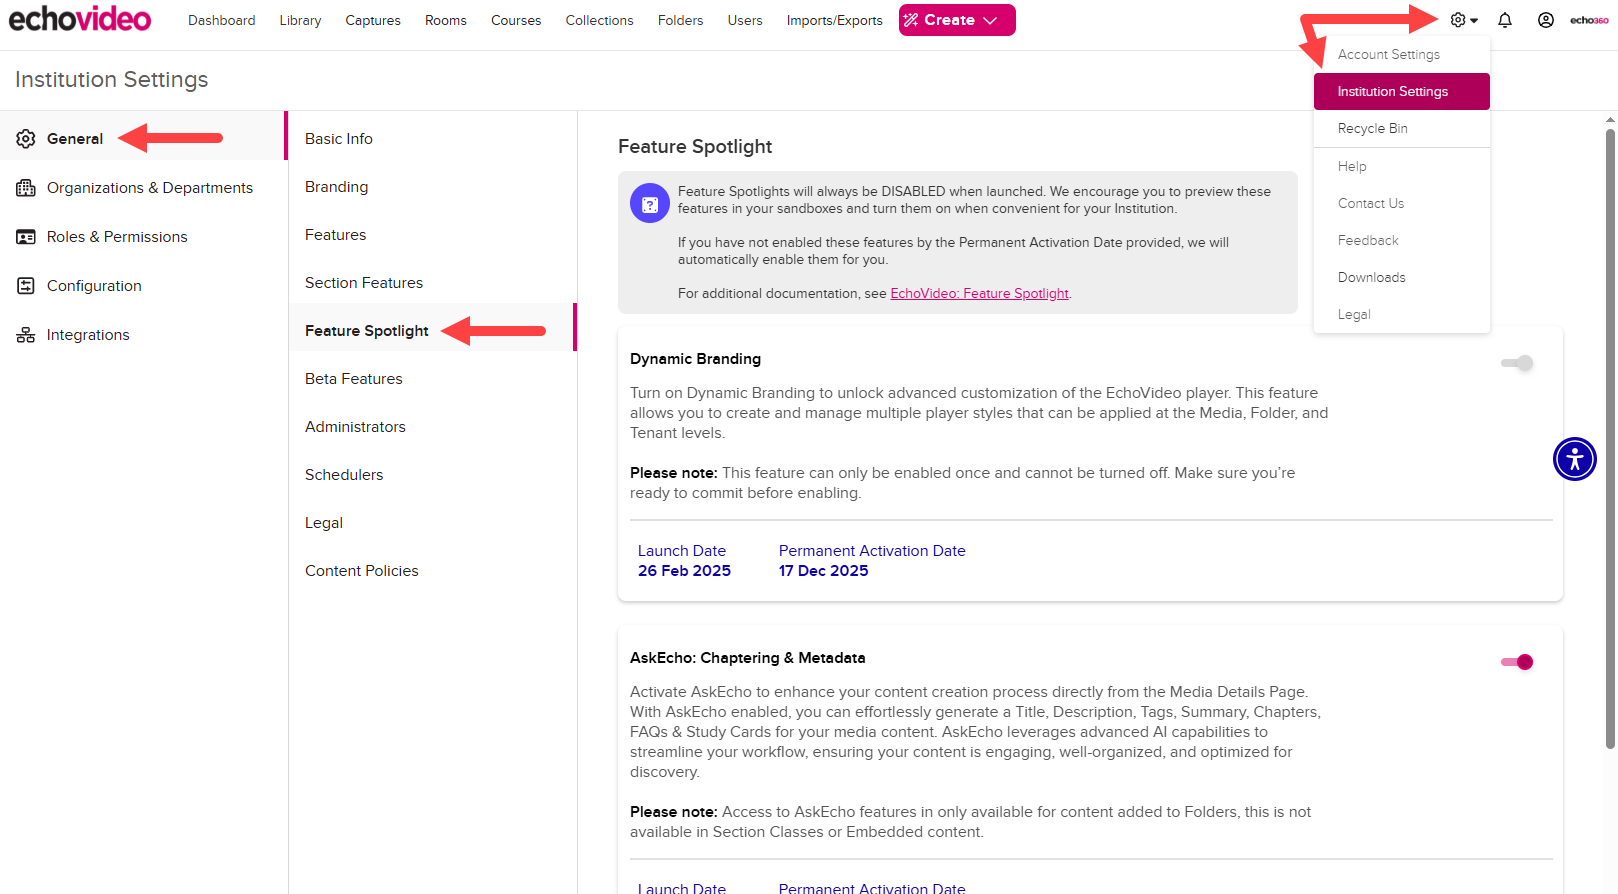The height and width of the screenshot is (894, 1618).
Task: Open Imports/Exports in top navigation
Action: pyautogui.click(x=834, y=20)
